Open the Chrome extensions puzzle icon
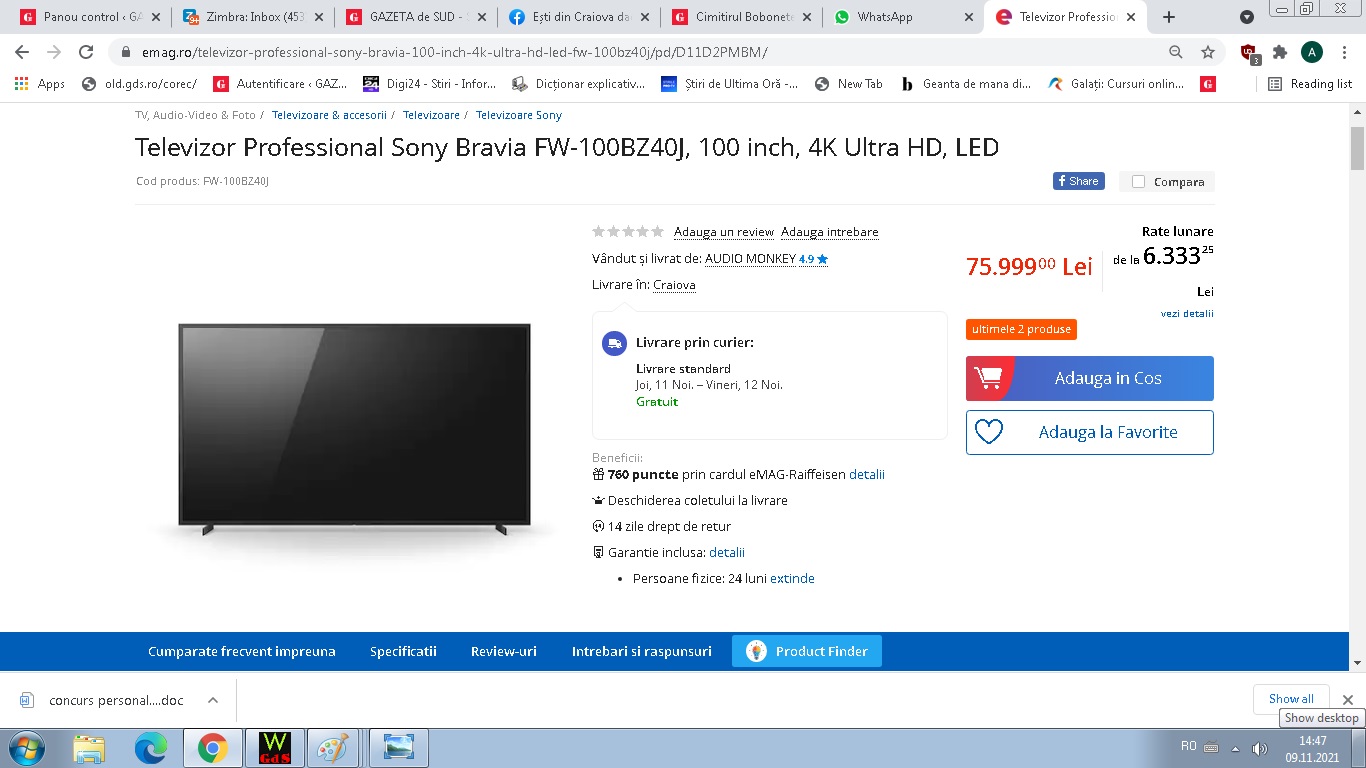The width and height of the screenshot is (1366, 768). click(x=1279, y=52)
